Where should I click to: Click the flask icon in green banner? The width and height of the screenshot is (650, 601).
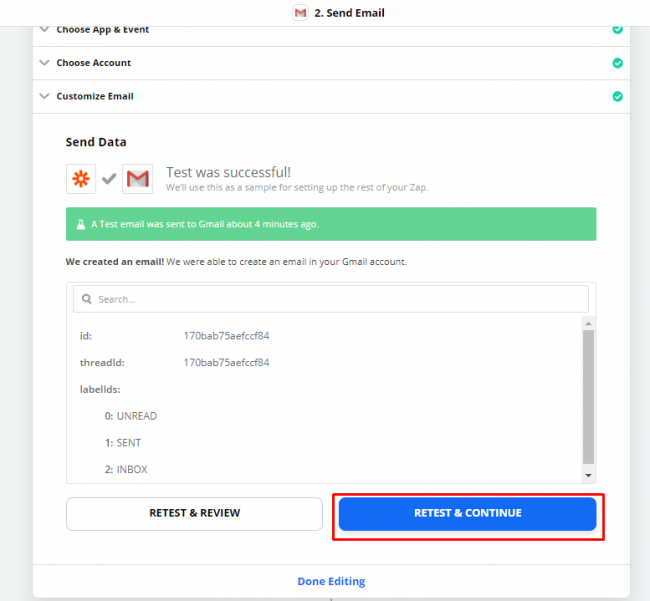[x=80, y=224]
